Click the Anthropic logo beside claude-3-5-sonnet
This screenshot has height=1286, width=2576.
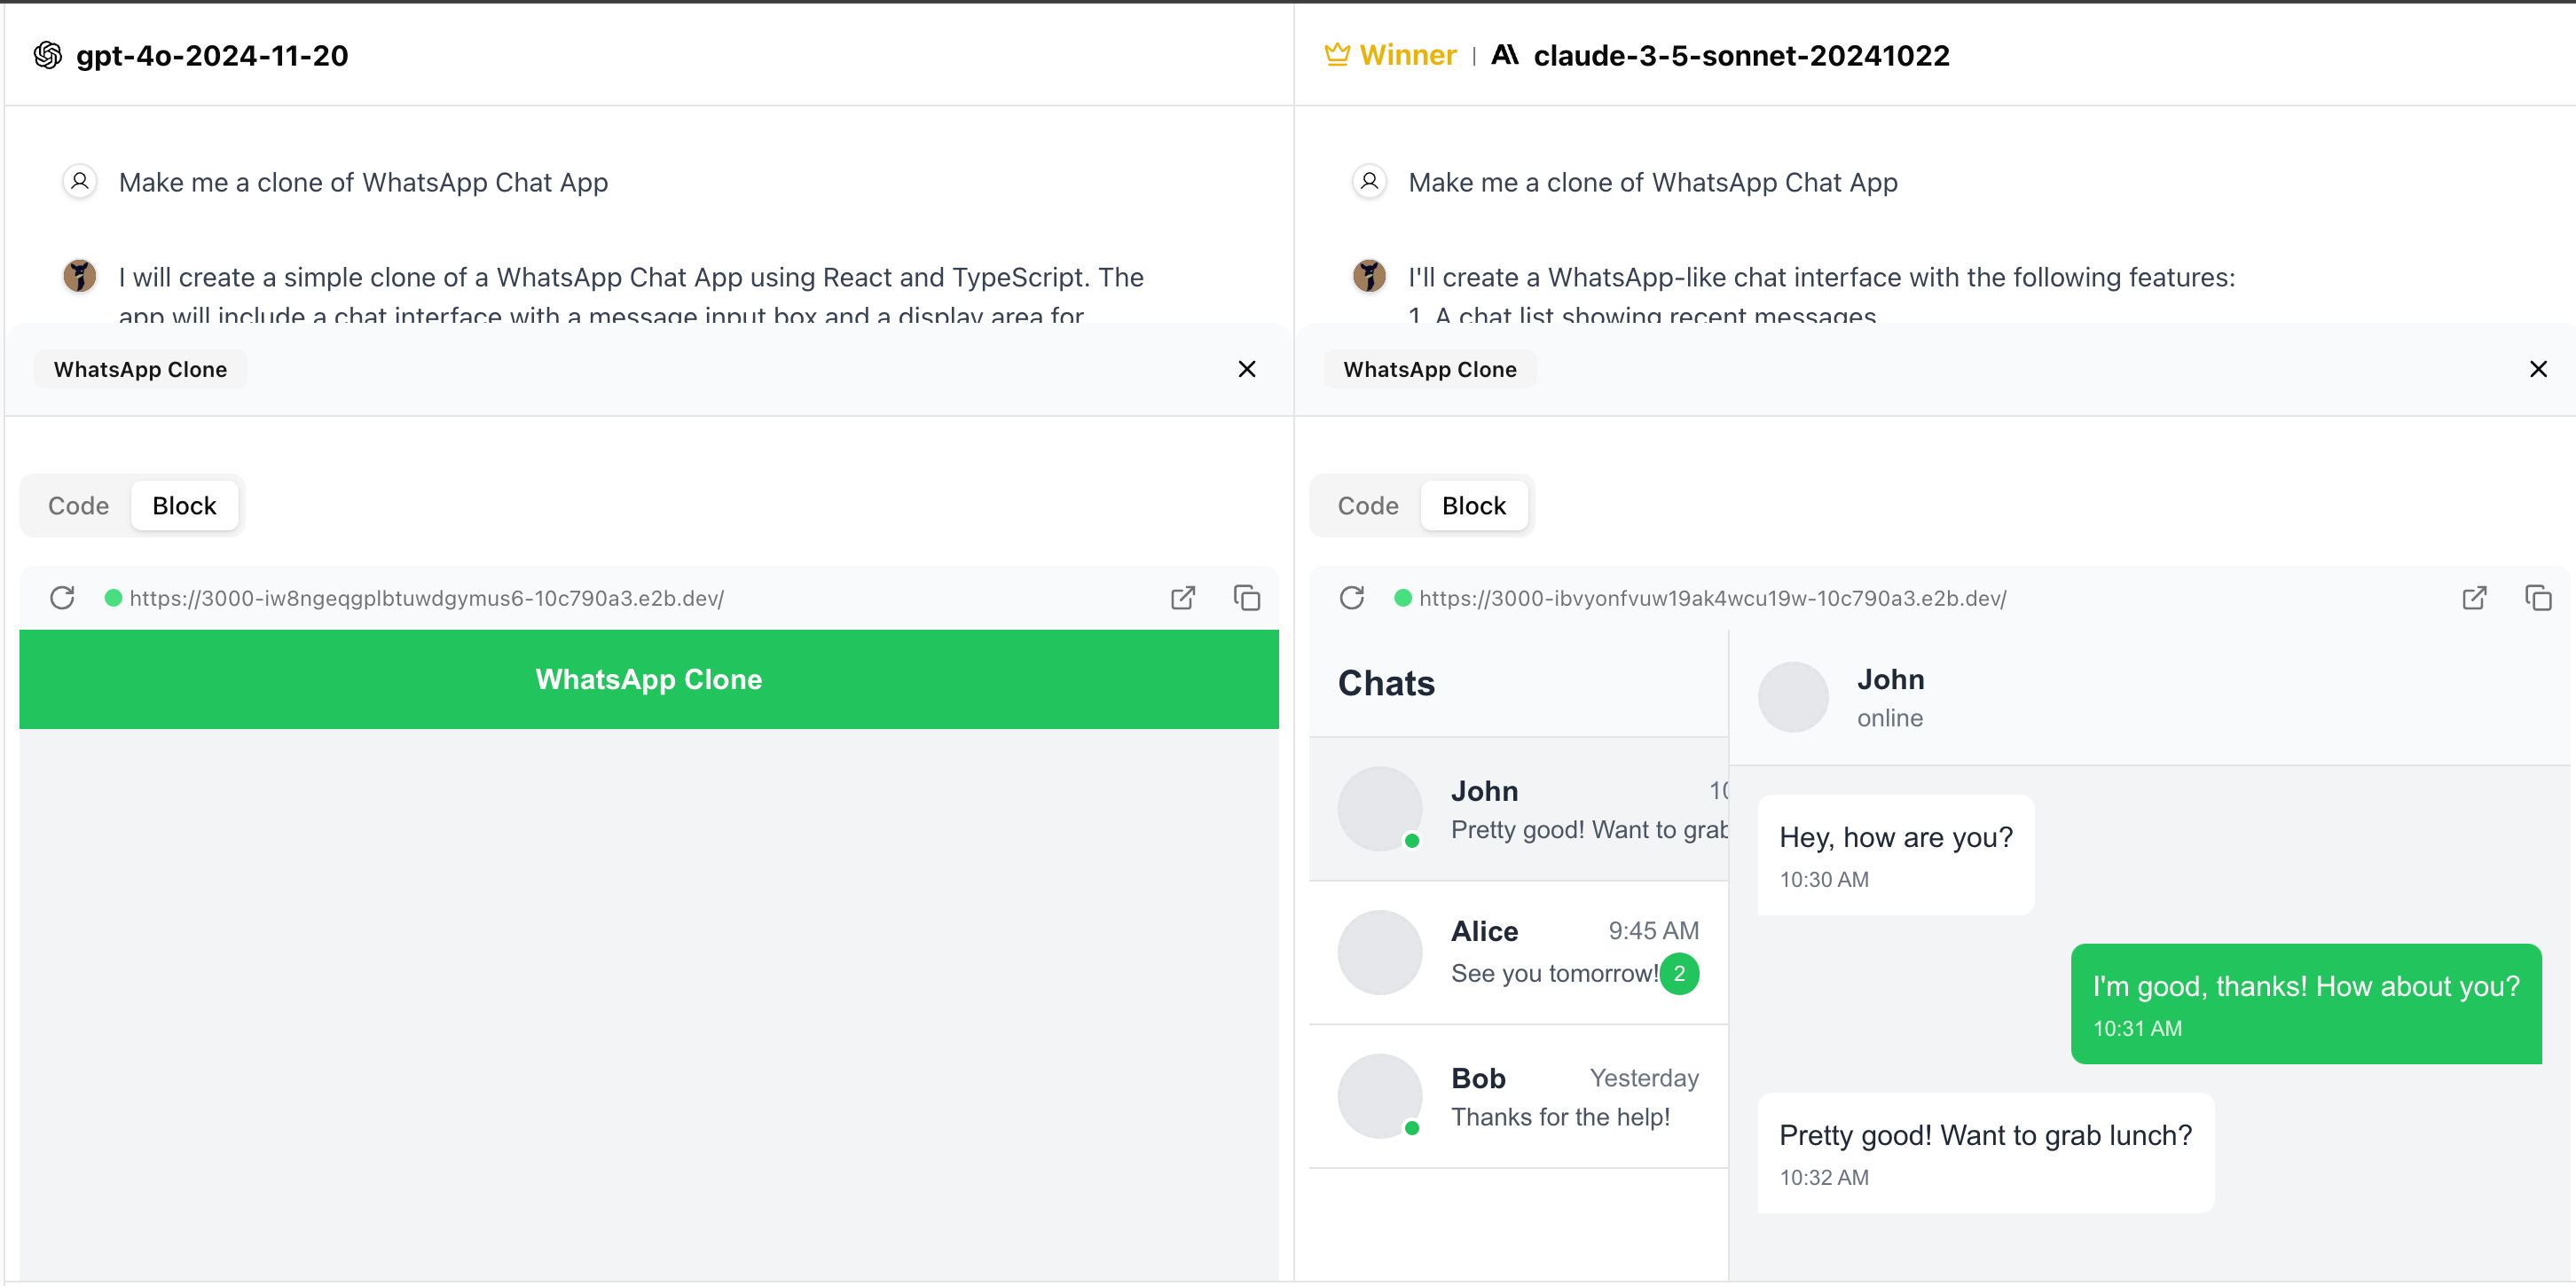[1505, 55]
